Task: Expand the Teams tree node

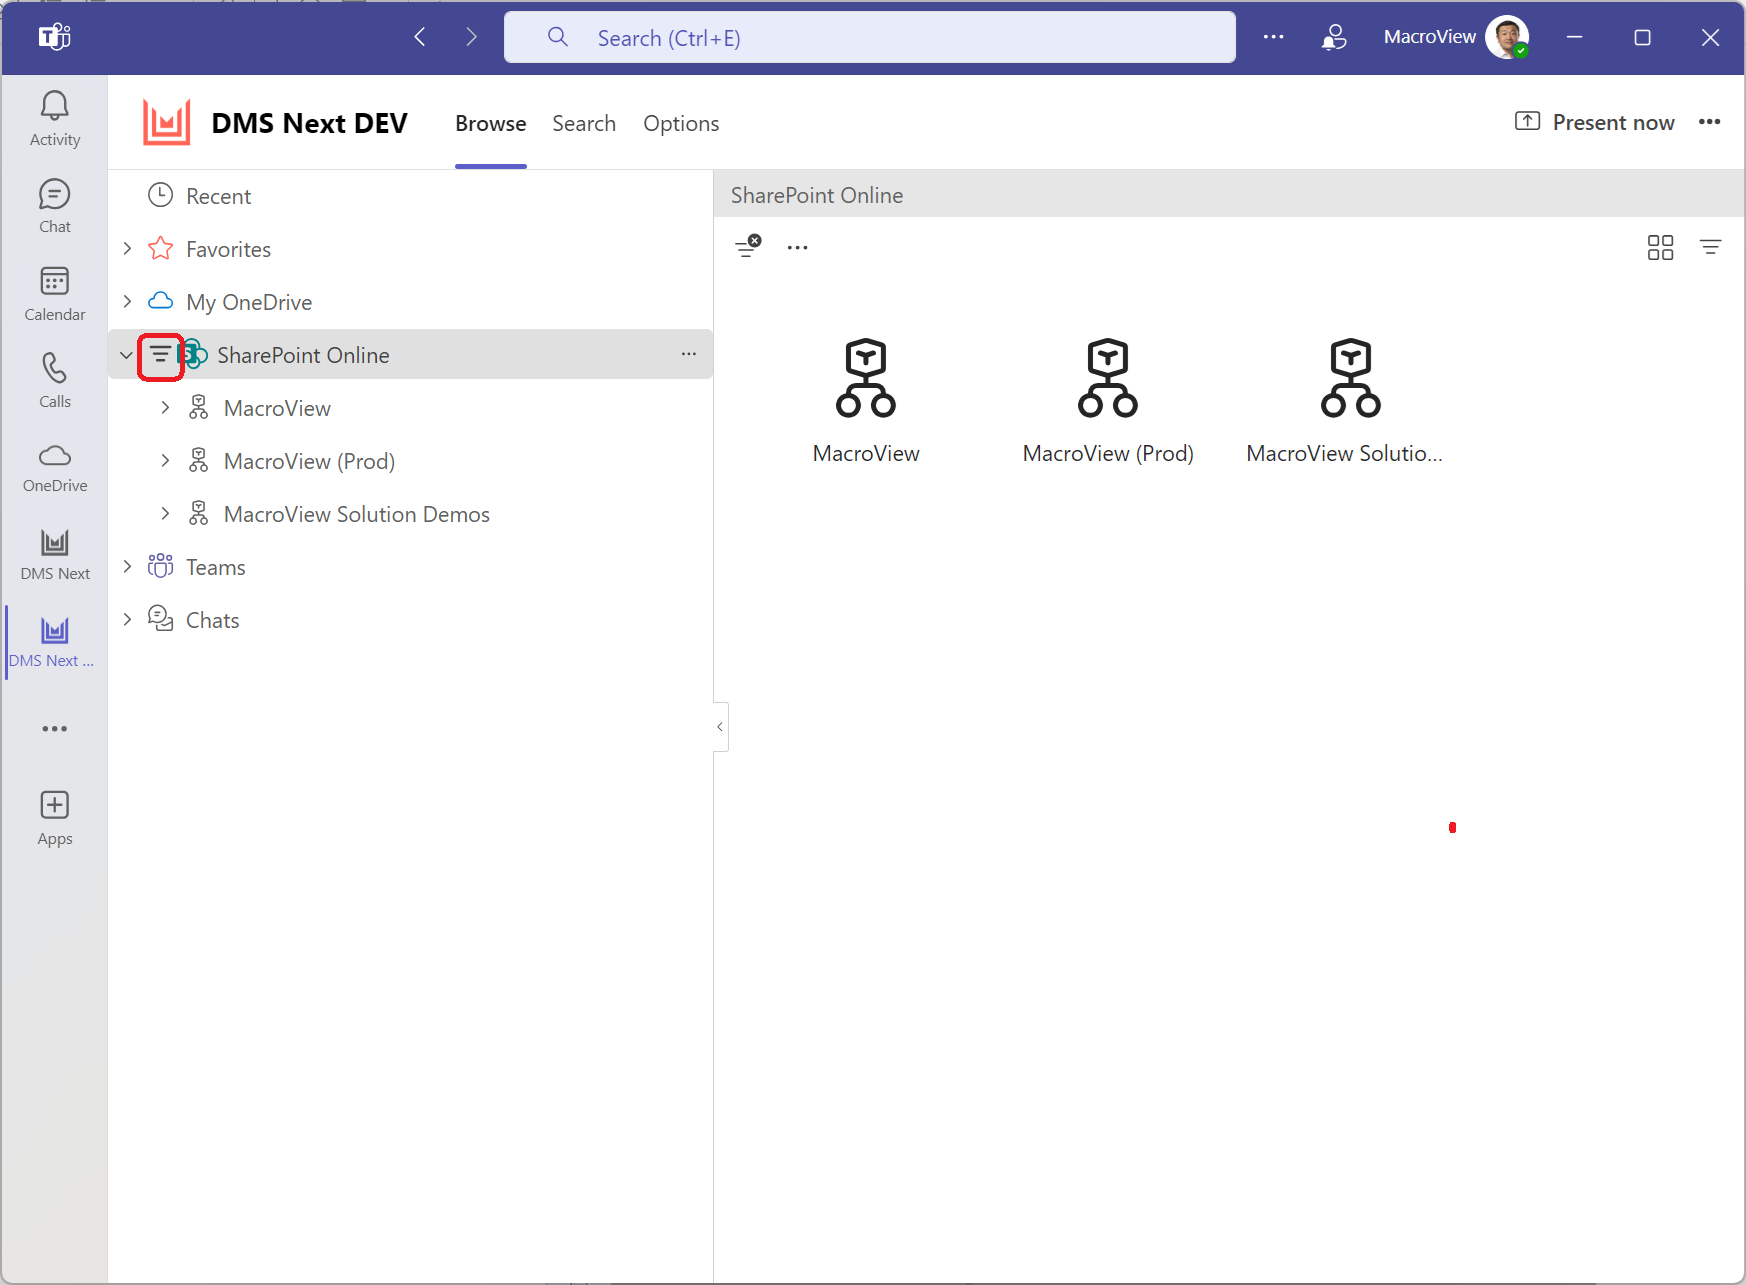Action: point(127,566)
